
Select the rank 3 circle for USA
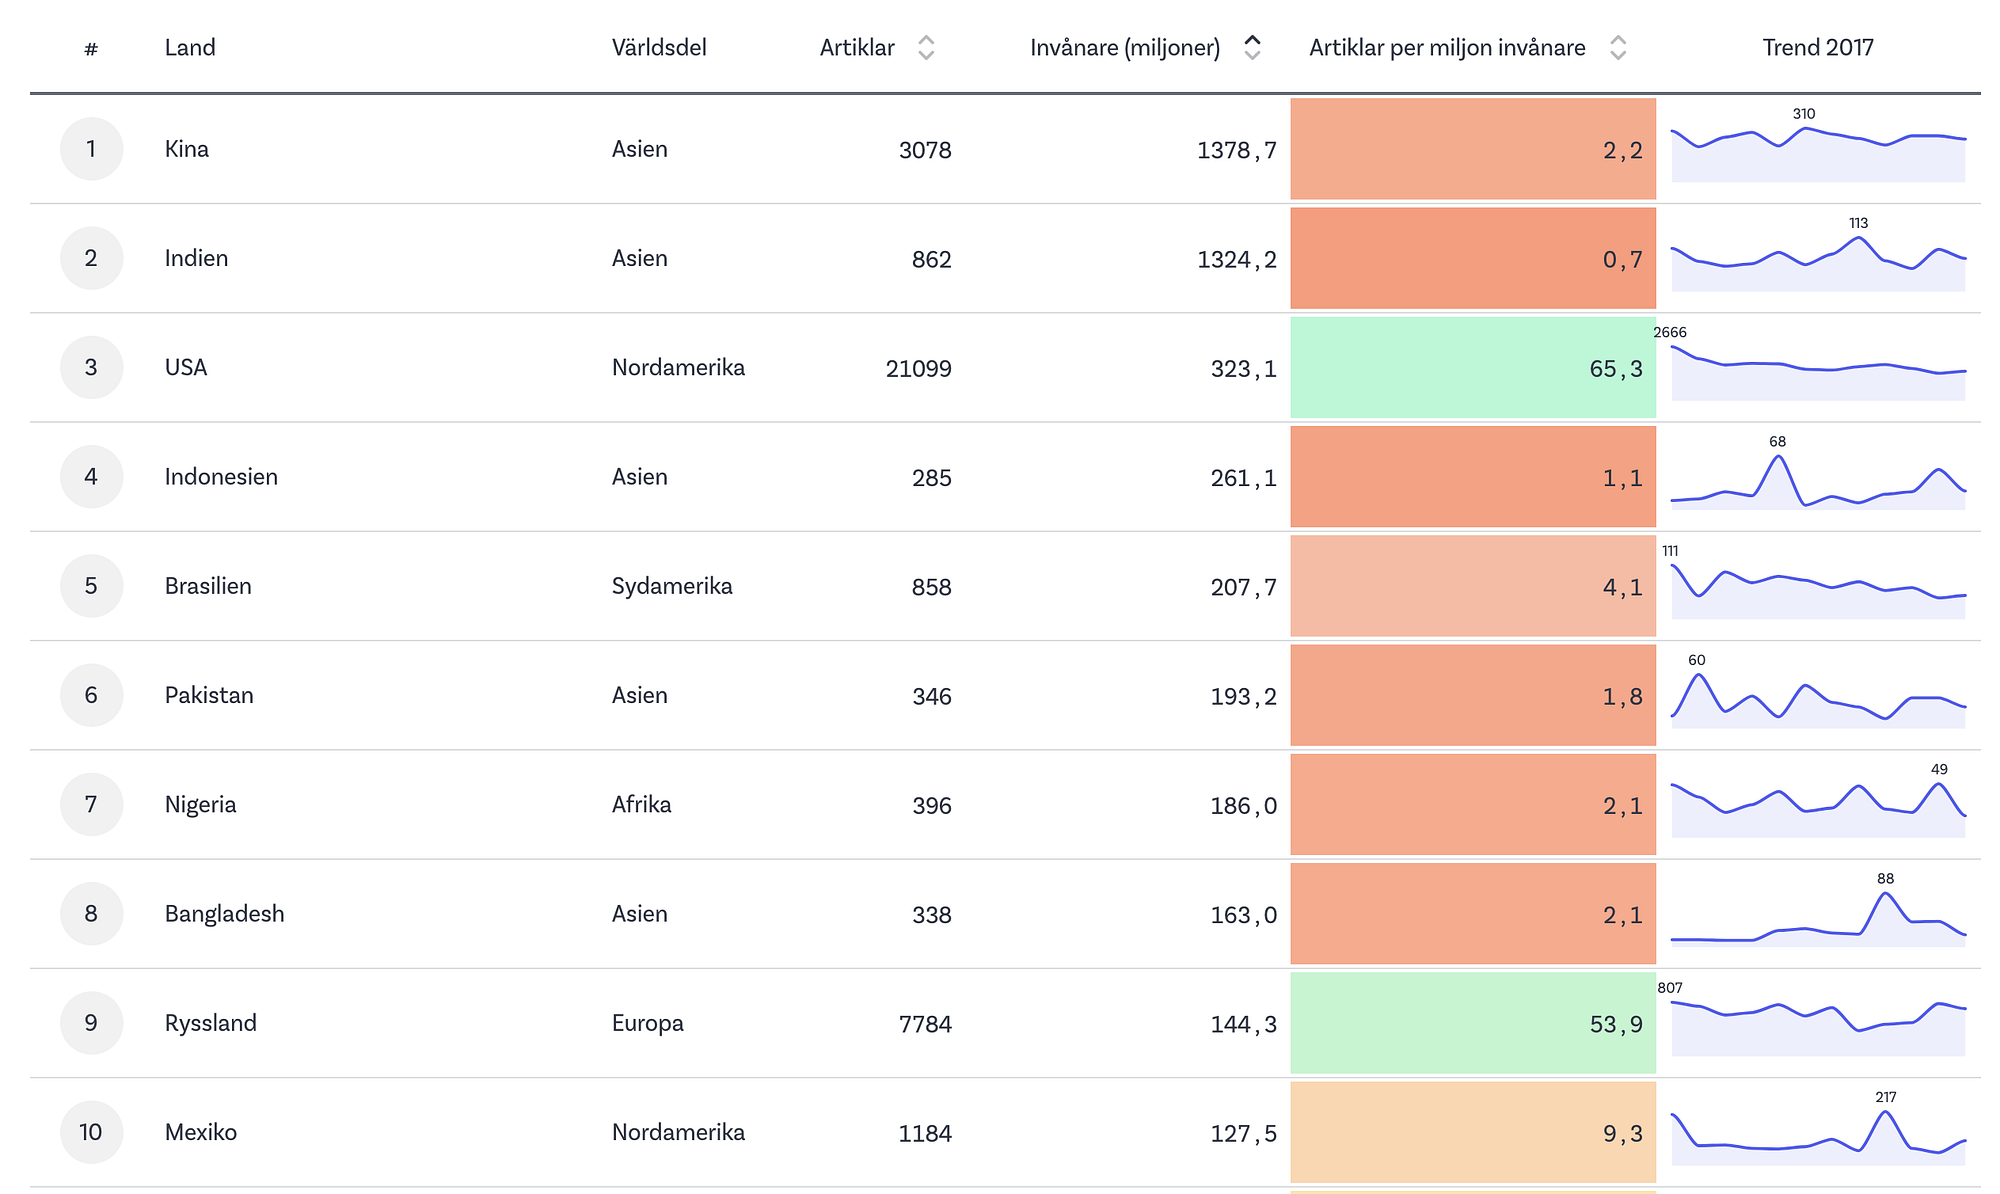pyautogui.click(x=91, y=367)
